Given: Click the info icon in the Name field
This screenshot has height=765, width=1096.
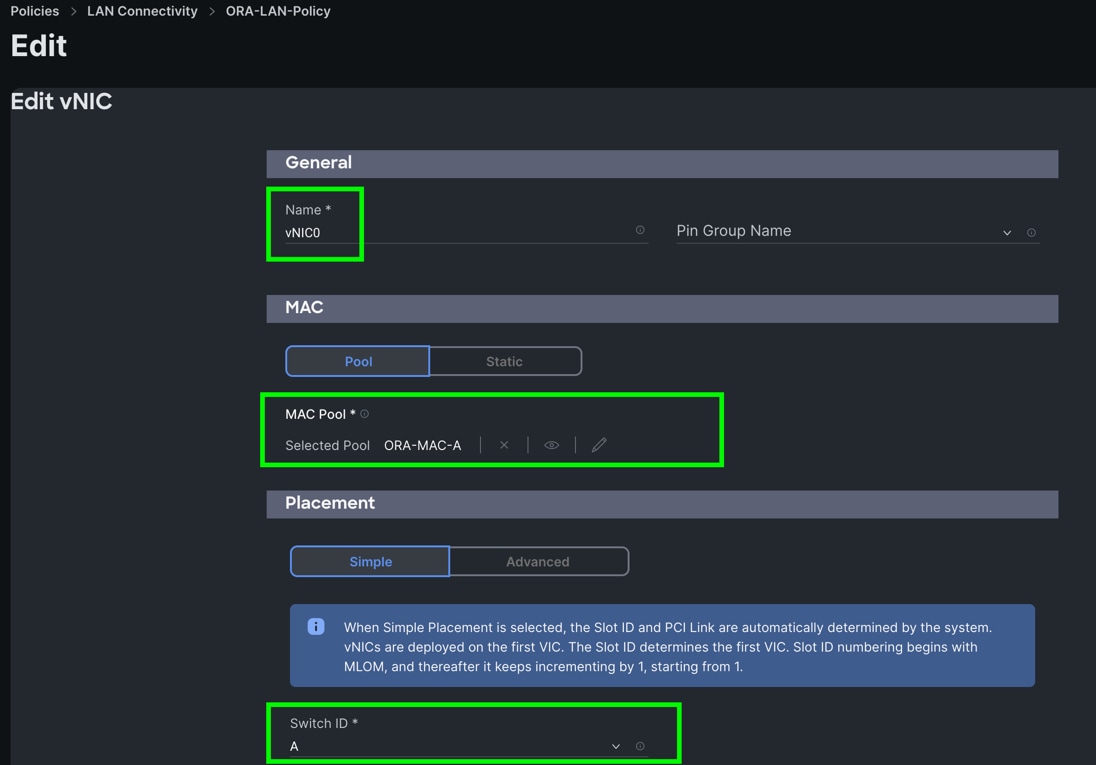Looking at the screenshot, I should click(x=640, y=230).
